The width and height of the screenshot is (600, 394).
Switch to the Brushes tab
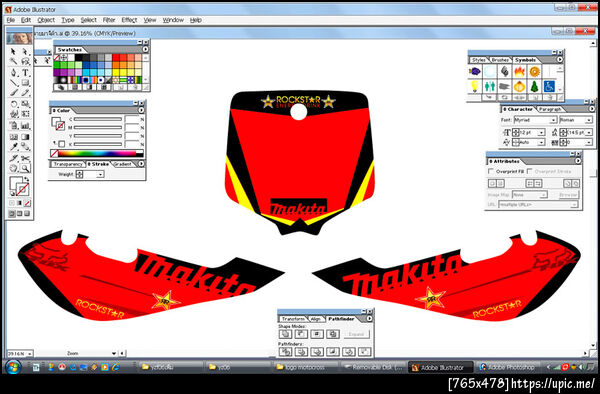point(500,60)
